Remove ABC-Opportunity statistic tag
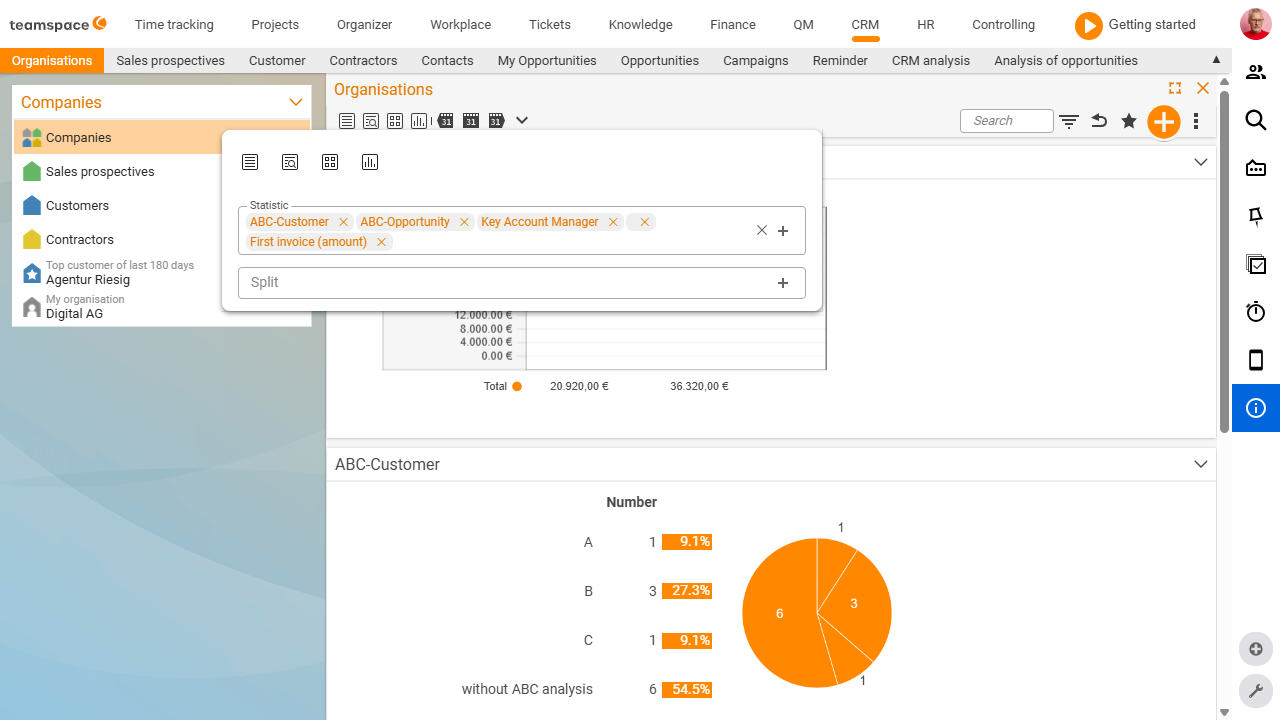This screenshot has height=720, width=1280. [x=464, y=222]
